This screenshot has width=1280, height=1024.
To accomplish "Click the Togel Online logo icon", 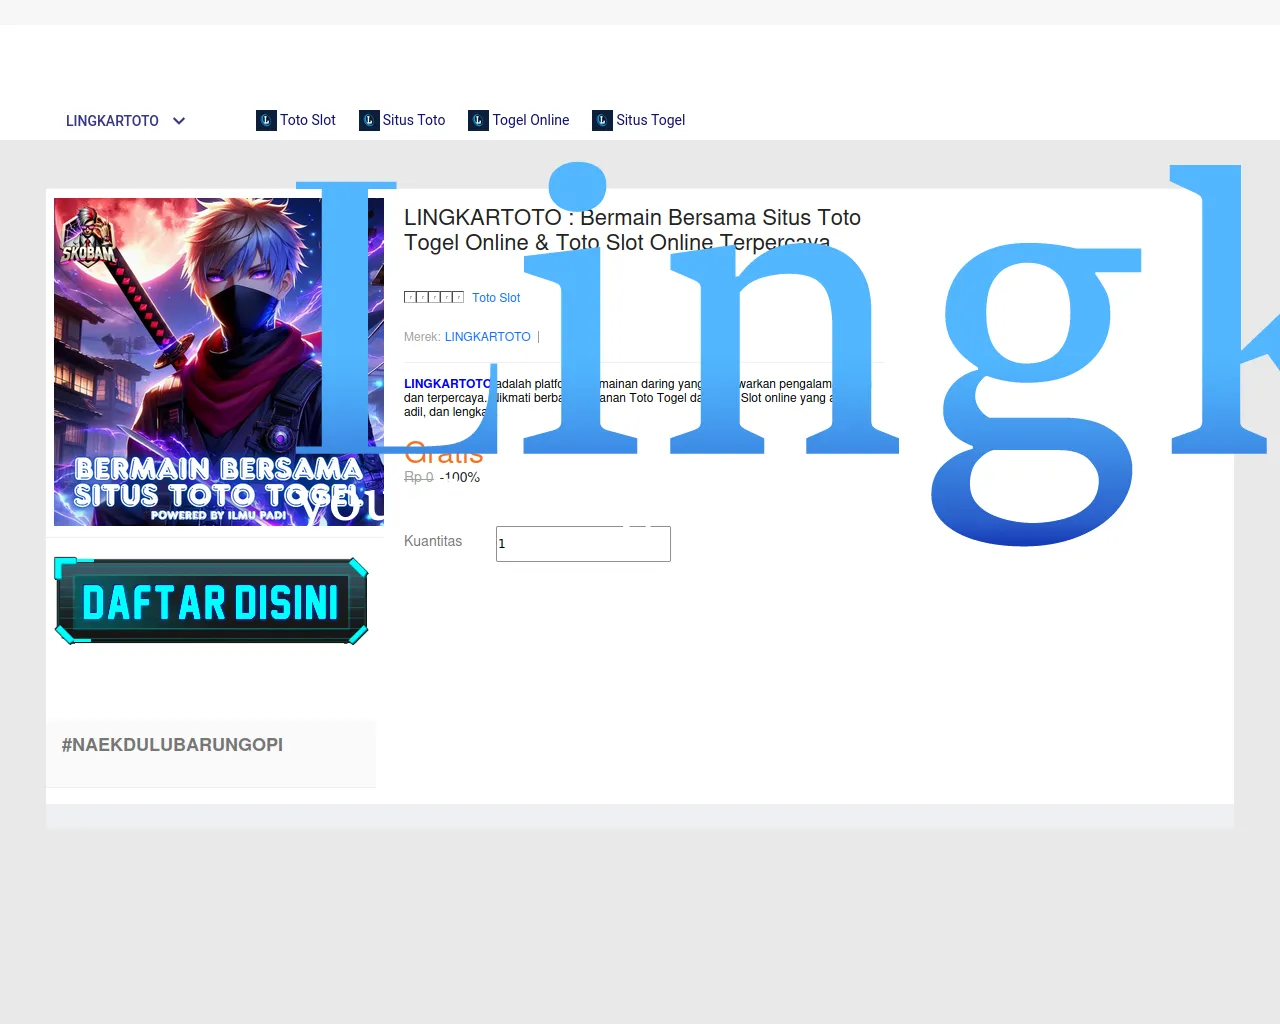I will point(478,120).
